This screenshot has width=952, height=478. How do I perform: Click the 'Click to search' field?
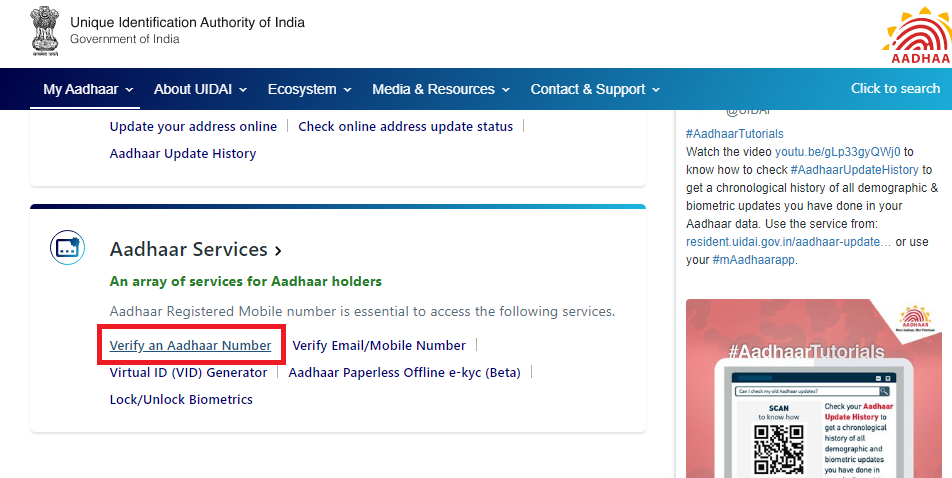point(896,89)
